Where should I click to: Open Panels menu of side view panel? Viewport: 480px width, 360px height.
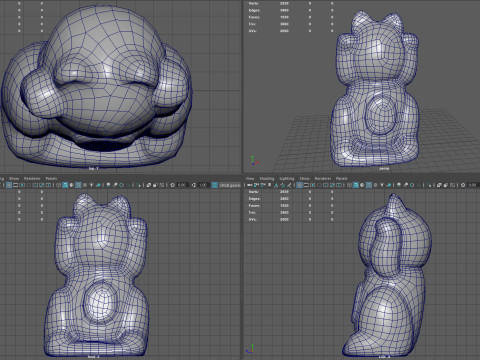point(341,179)
